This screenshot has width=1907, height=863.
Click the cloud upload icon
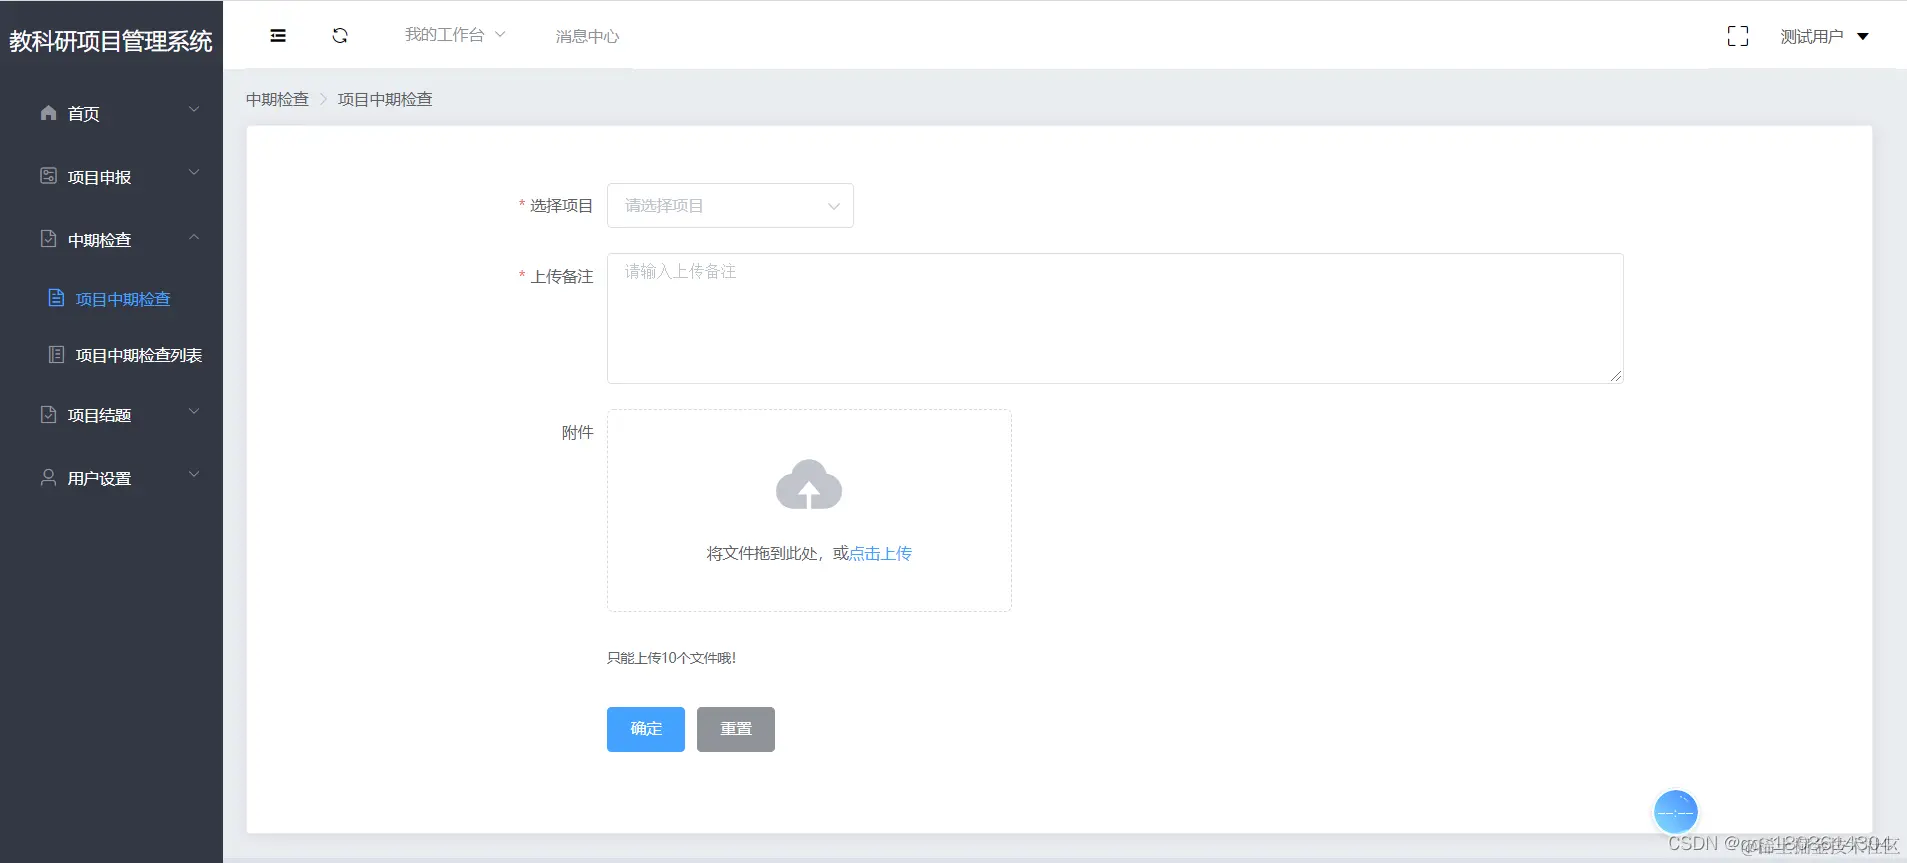(809, 485)
